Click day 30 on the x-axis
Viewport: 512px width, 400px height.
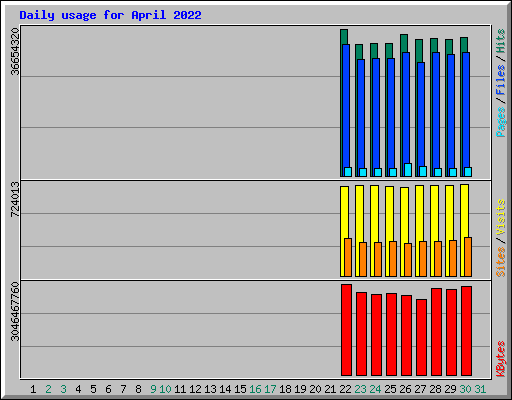coord(465,389)
